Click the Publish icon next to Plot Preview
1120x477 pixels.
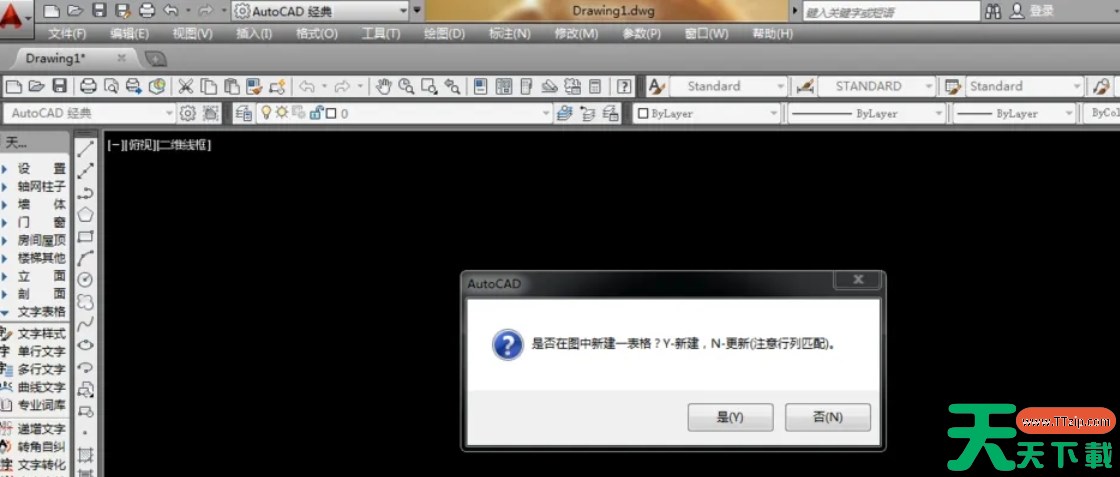(x=134, y=86)
